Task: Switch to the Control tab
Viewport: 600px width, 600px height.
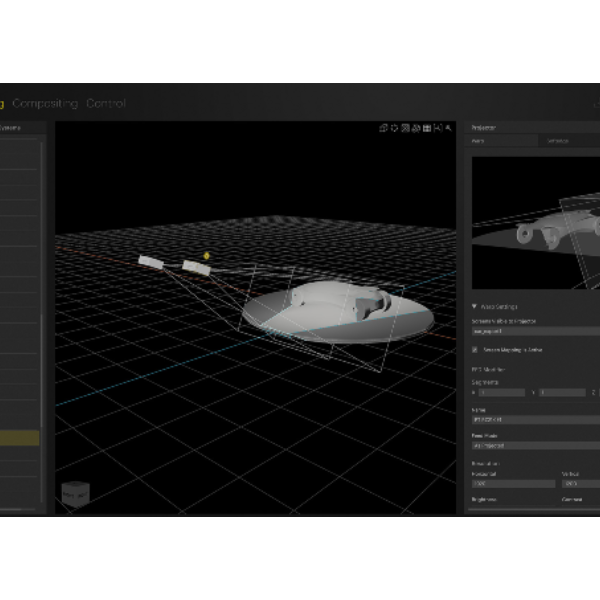Action: pyautogui.click(x=106, y=103)
